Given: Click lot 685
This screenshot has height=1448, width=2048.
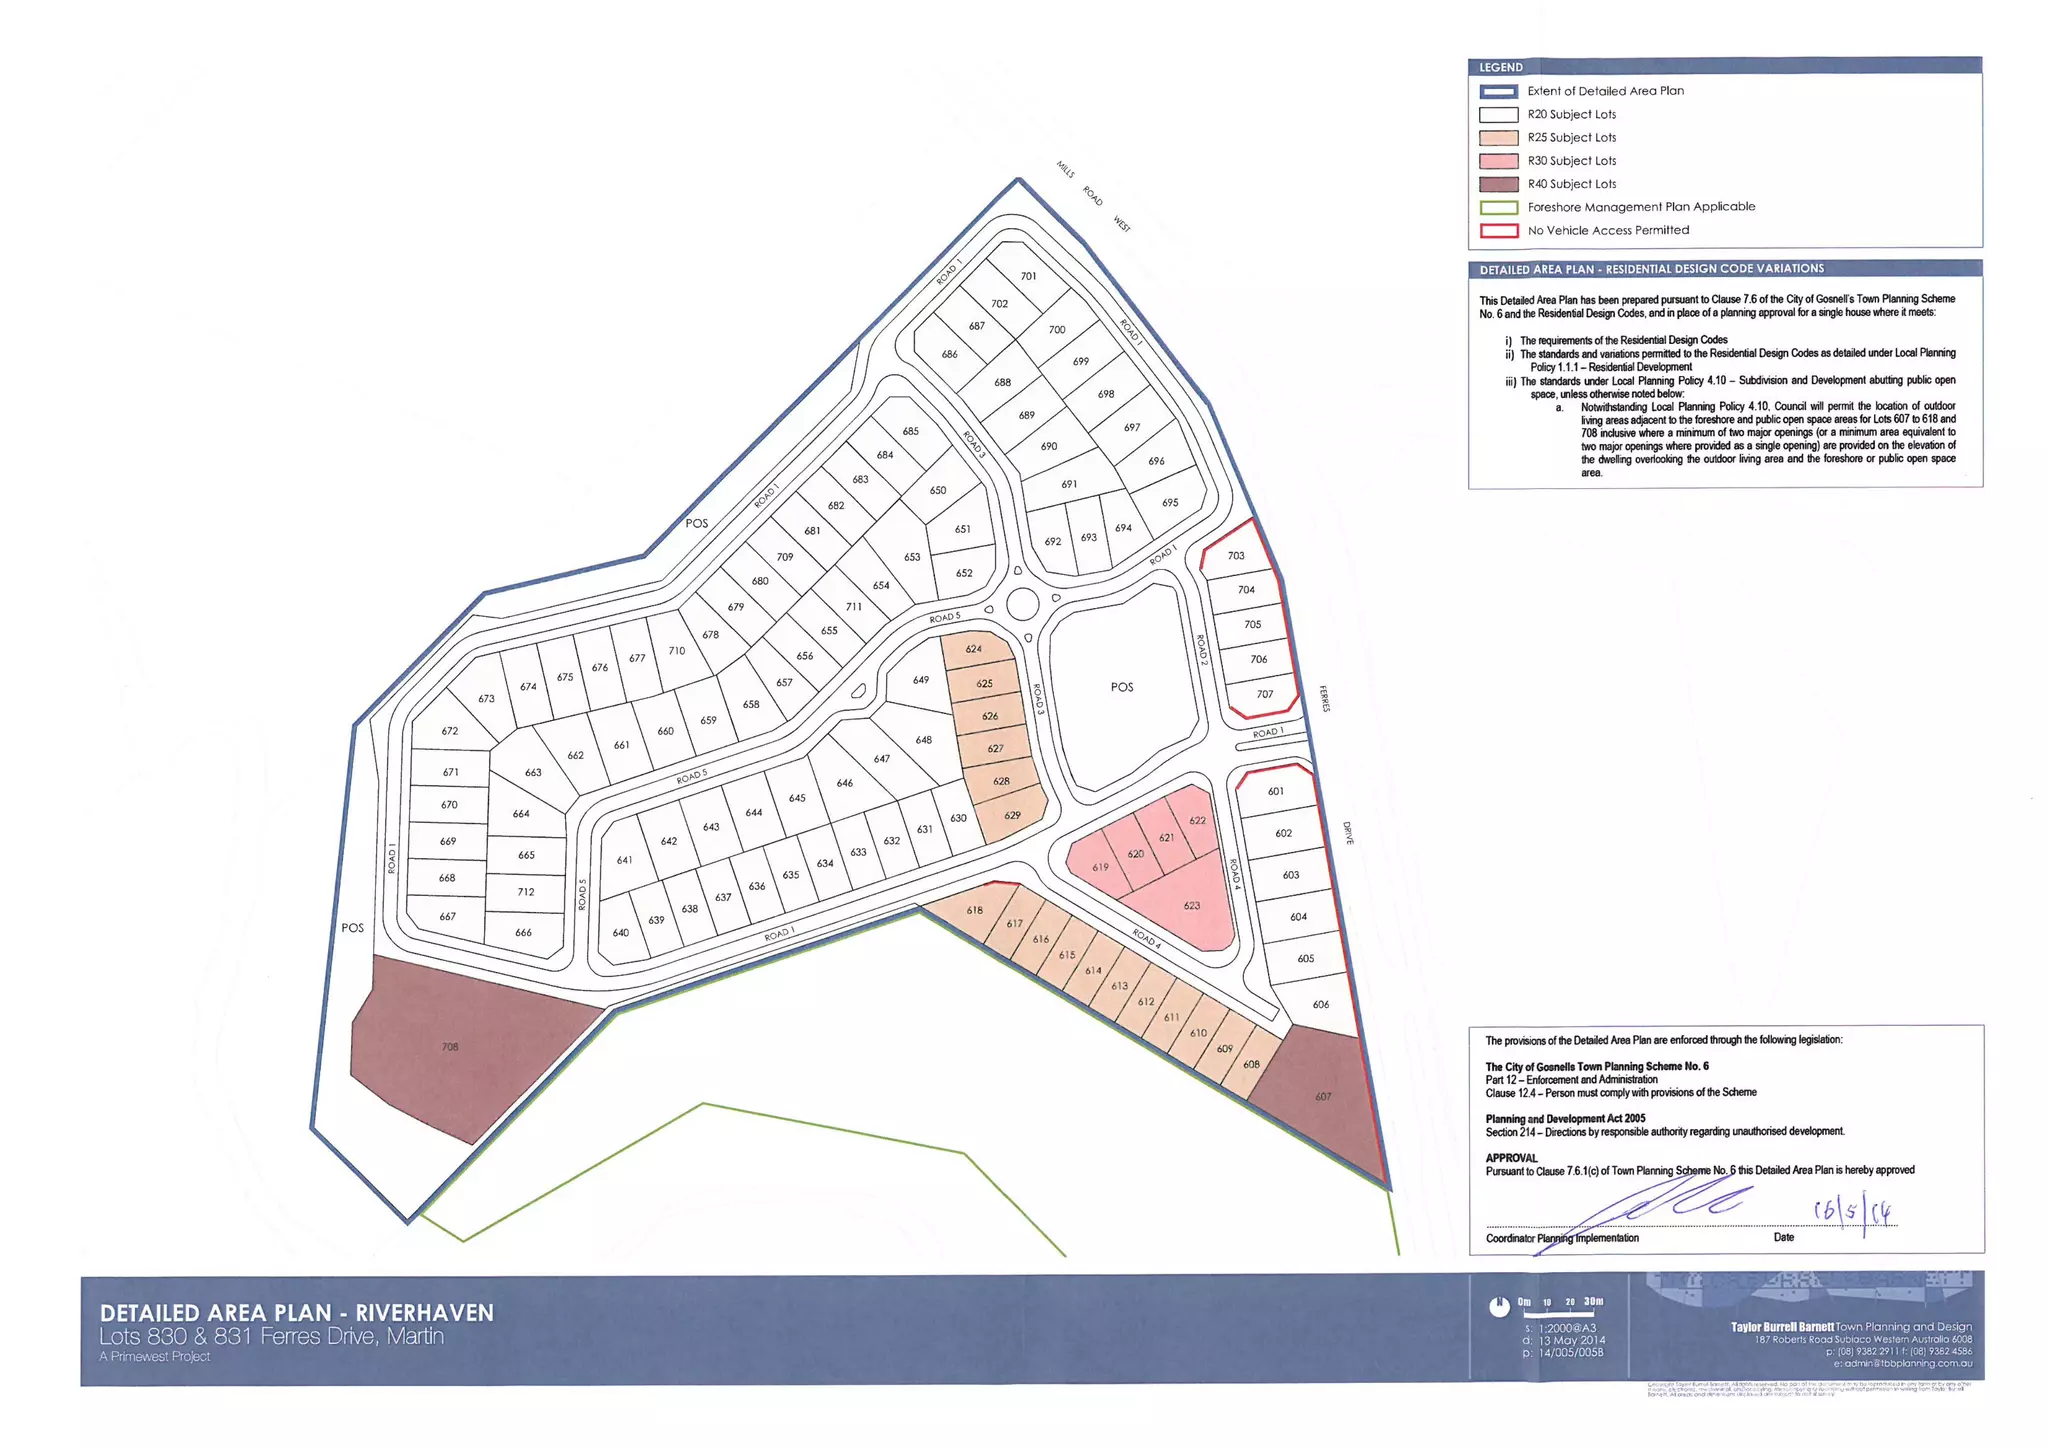Looking at the screenshot, I should [911, 432].
